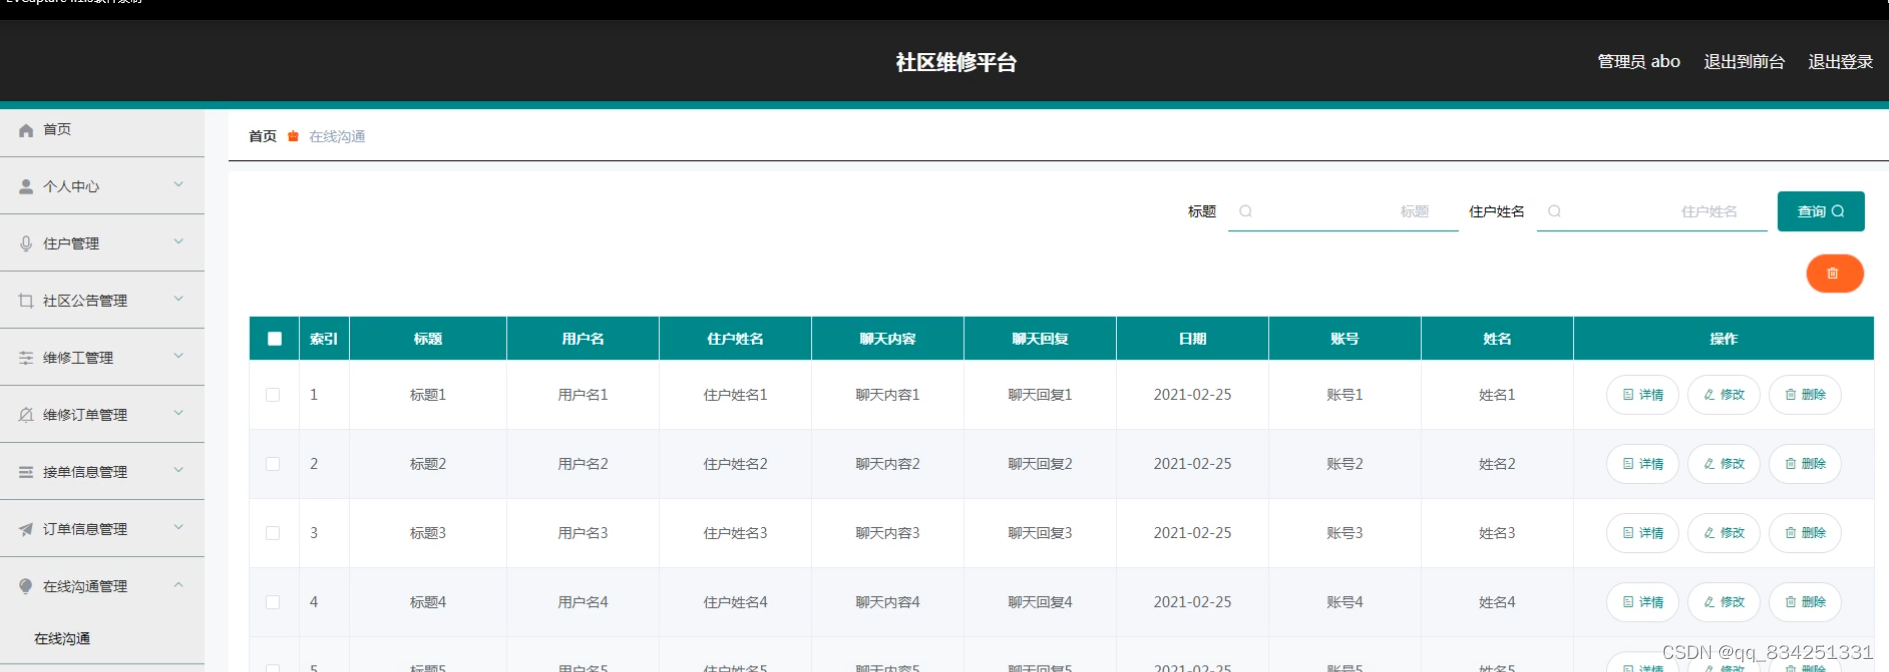Screen dimensions: 1889x672
Task: Click the 在线沟通 breadcrumb text
Action: pos(337,136)
